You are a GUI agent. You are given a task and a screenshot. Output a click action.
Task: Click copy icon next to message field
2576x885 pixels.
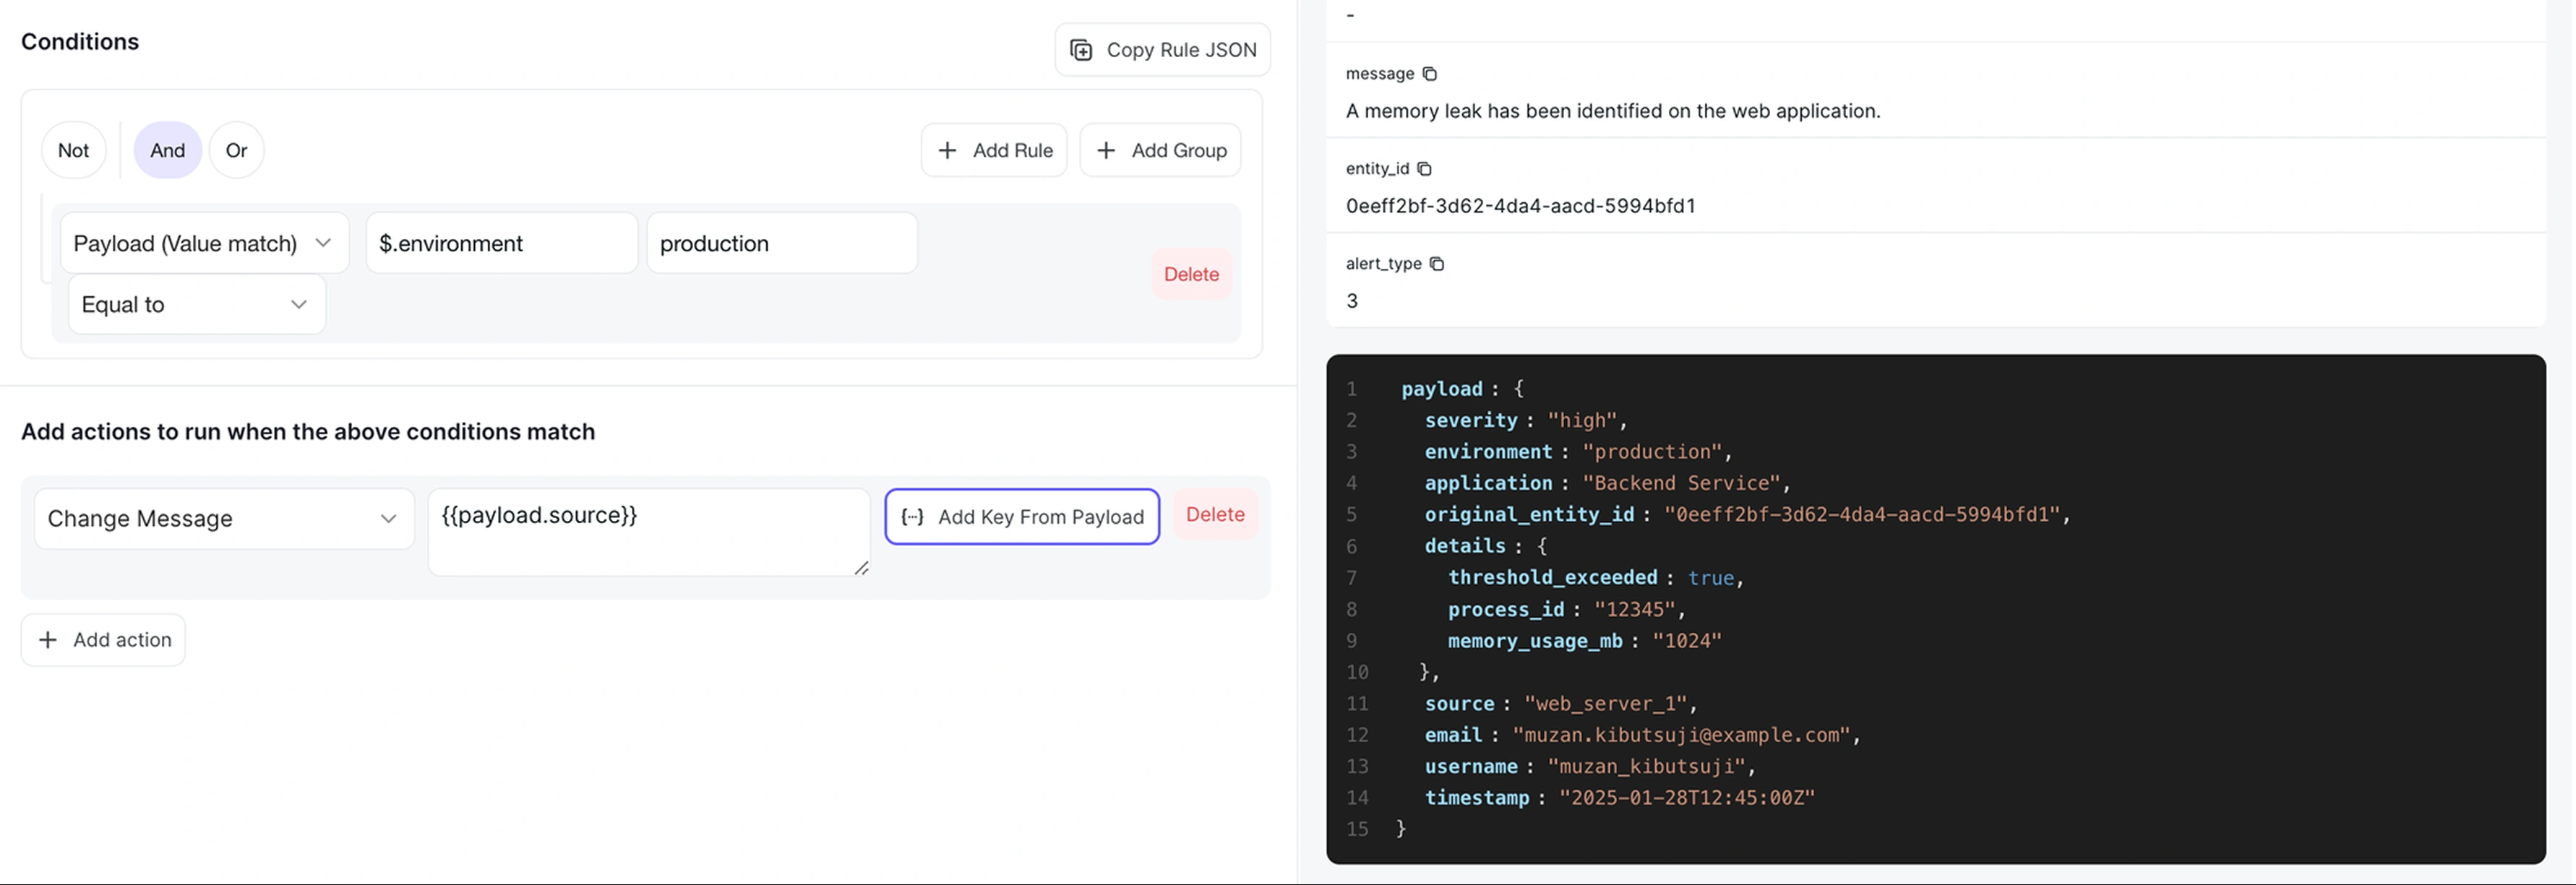[x=1429, y=74]
